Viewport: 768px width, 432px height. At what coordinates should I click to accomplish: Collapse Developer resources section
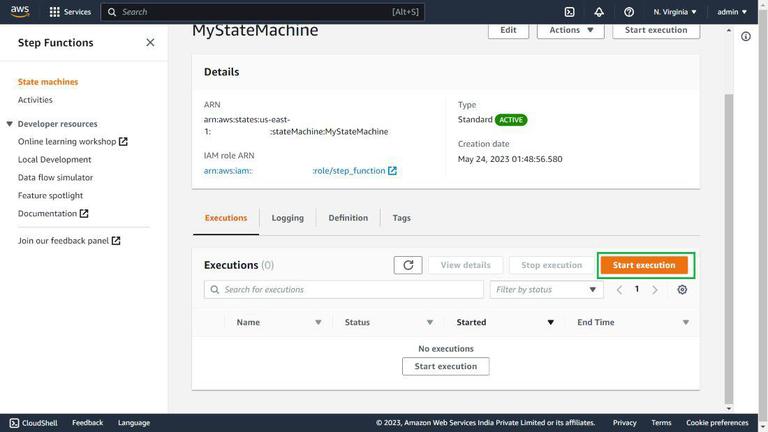tap(9, 124)
